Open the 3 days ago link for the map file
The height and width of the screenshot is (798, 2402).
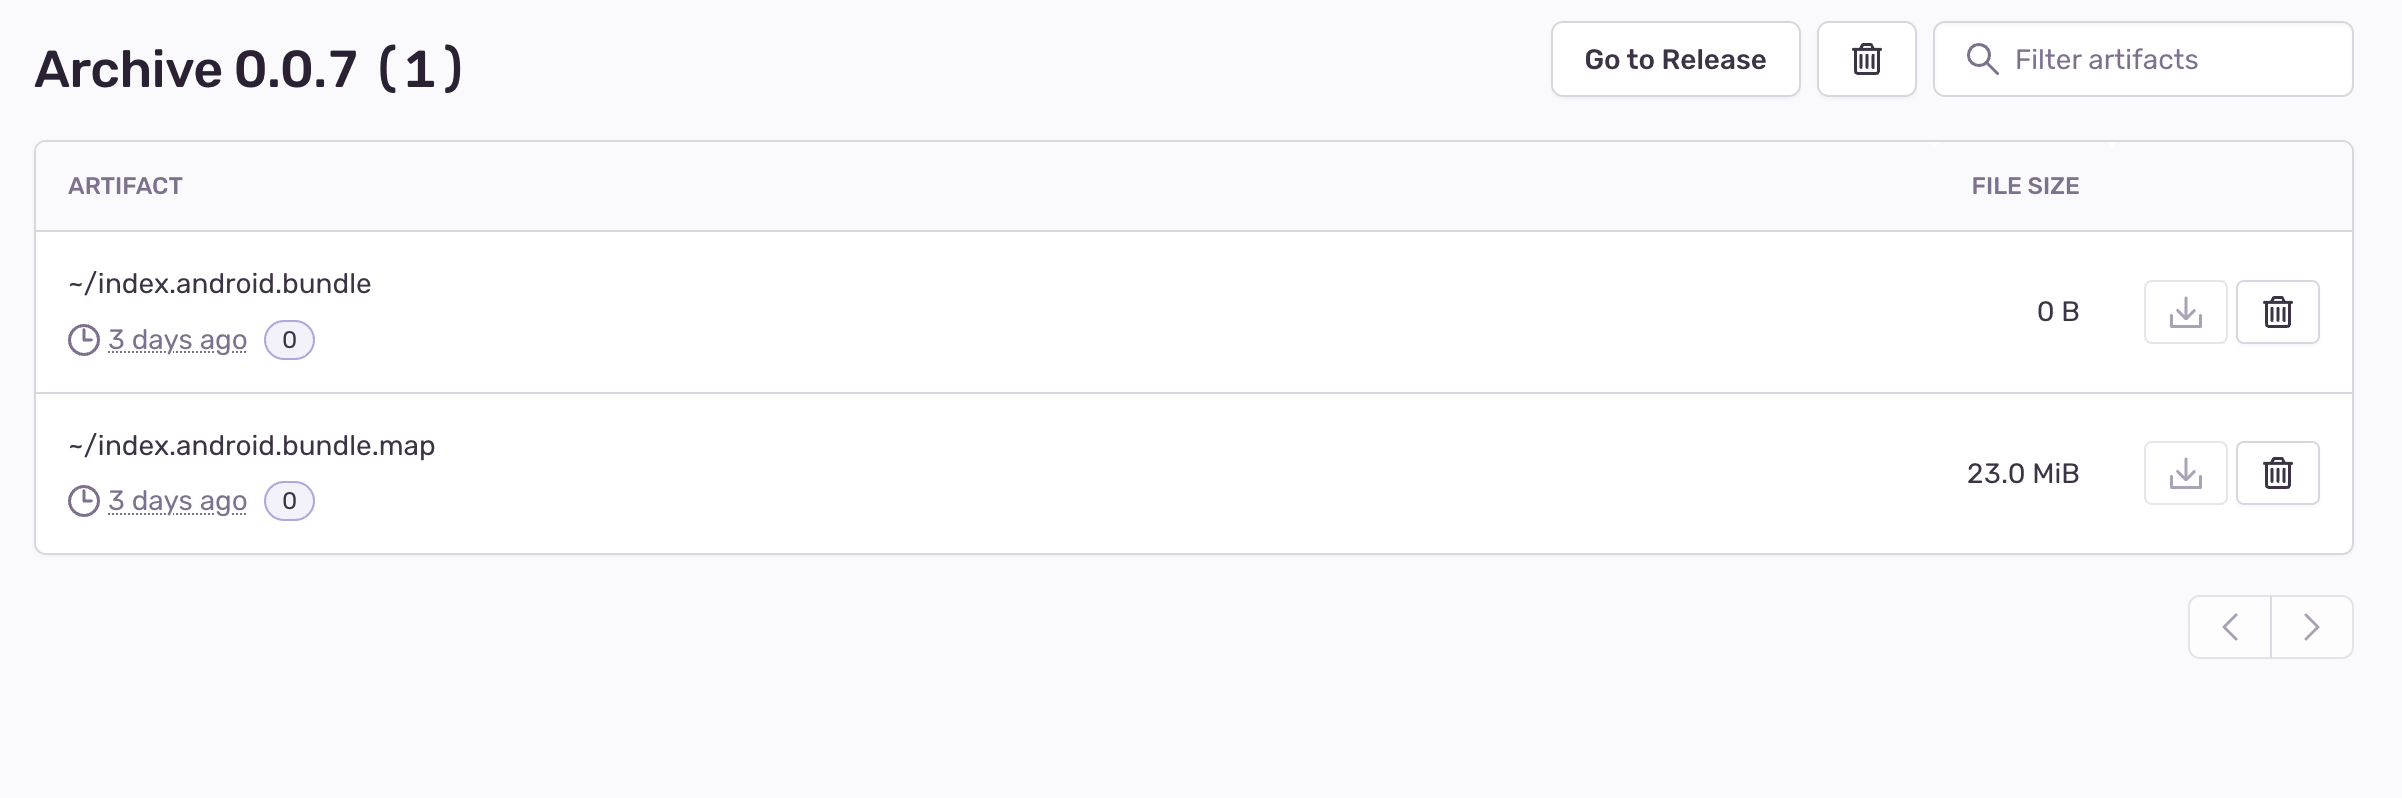coord(178,501)
